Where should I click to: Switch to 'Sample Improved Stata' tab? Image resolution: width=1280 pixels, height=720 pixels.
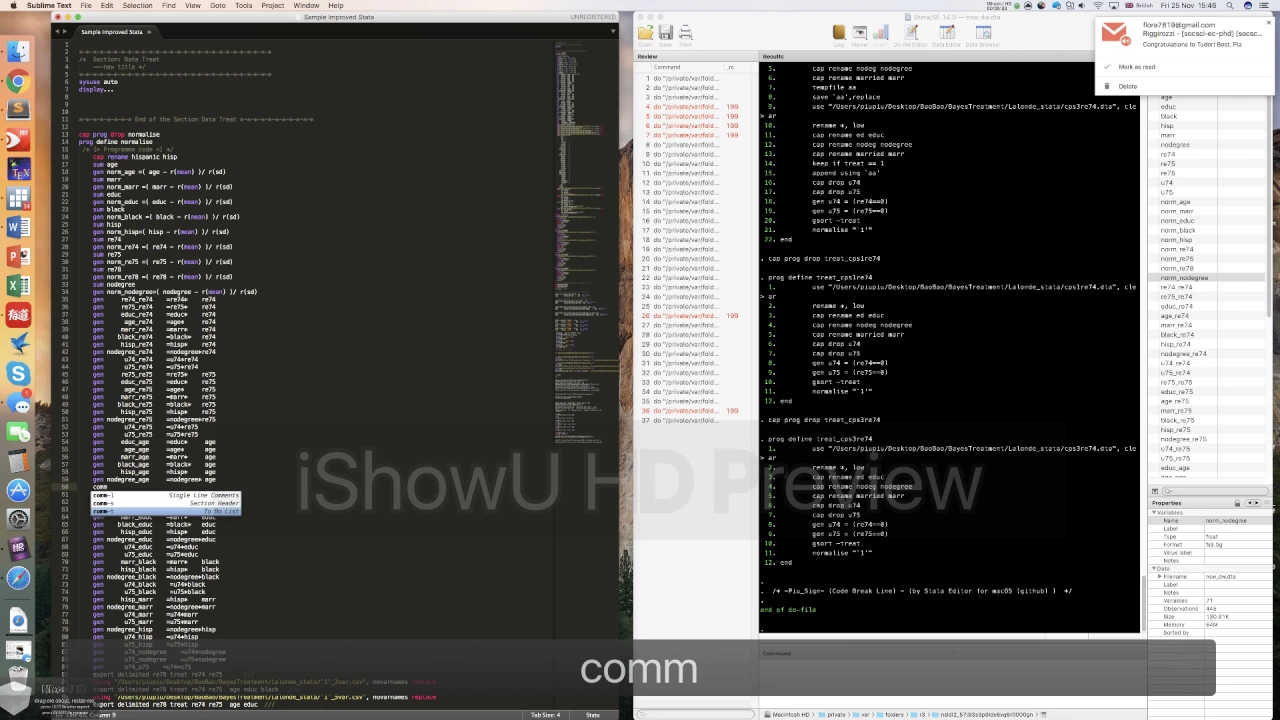click(x=111, y=32)
